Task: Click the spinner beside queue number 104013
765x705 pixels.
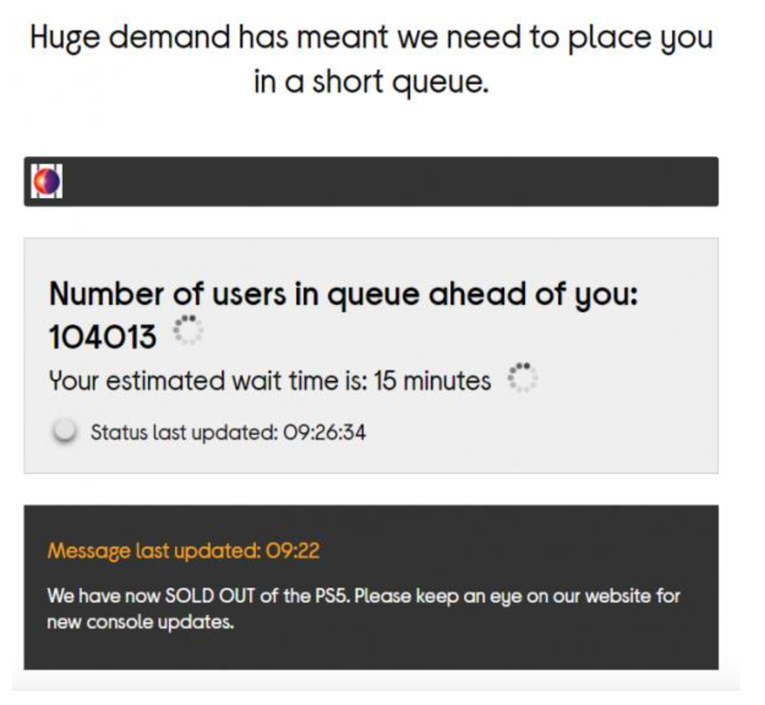Action: pos(188,330)
